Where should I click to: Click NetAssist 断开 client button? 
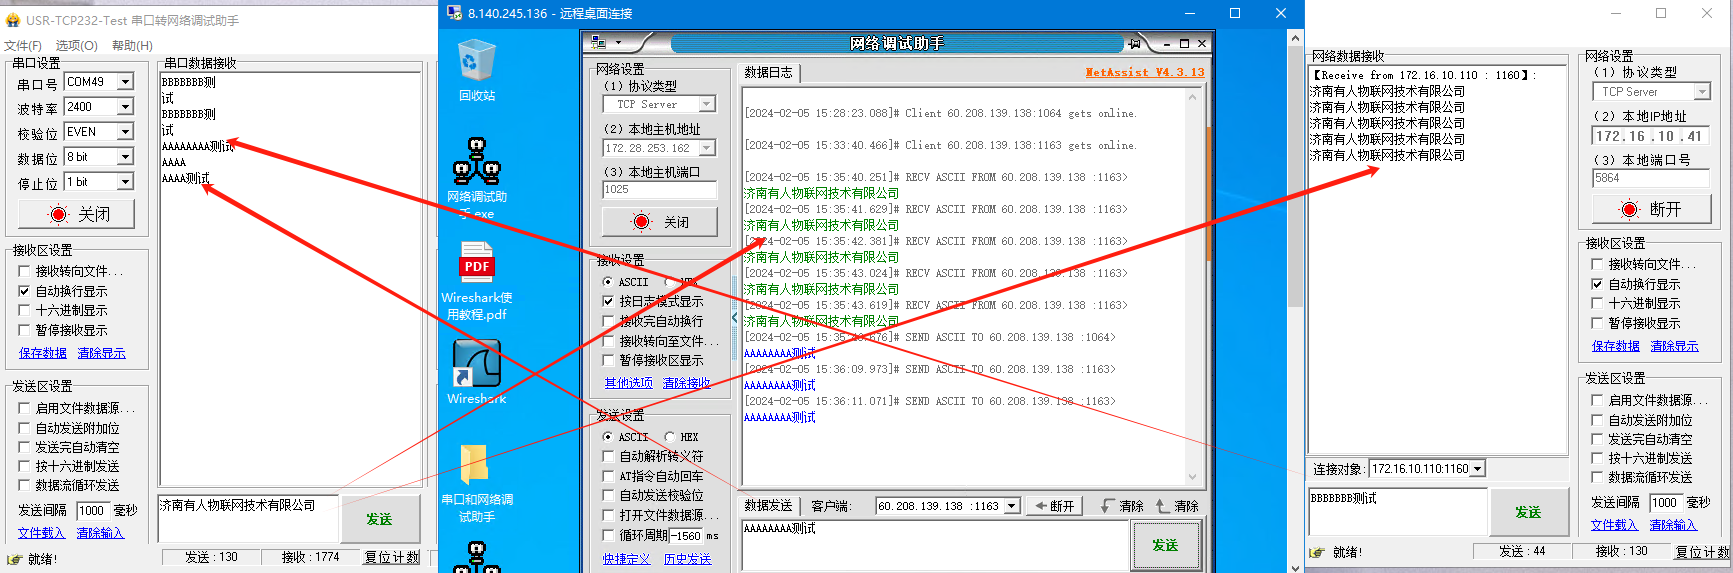1054,506
